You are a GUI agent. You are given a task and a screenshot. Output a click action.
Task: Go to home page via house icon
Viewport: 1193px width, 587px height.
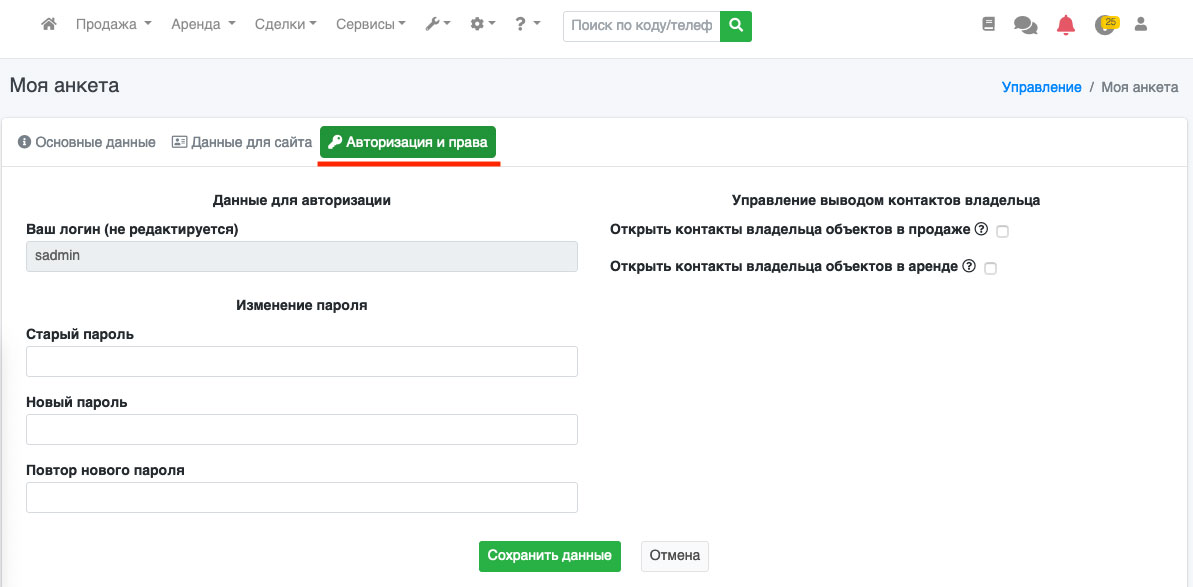click(48, 24)
